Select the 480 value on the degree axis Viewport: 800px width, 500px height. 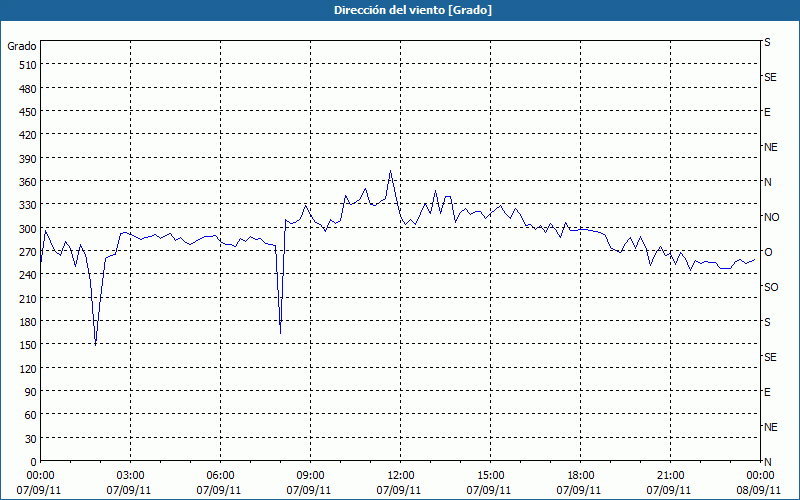28,89
